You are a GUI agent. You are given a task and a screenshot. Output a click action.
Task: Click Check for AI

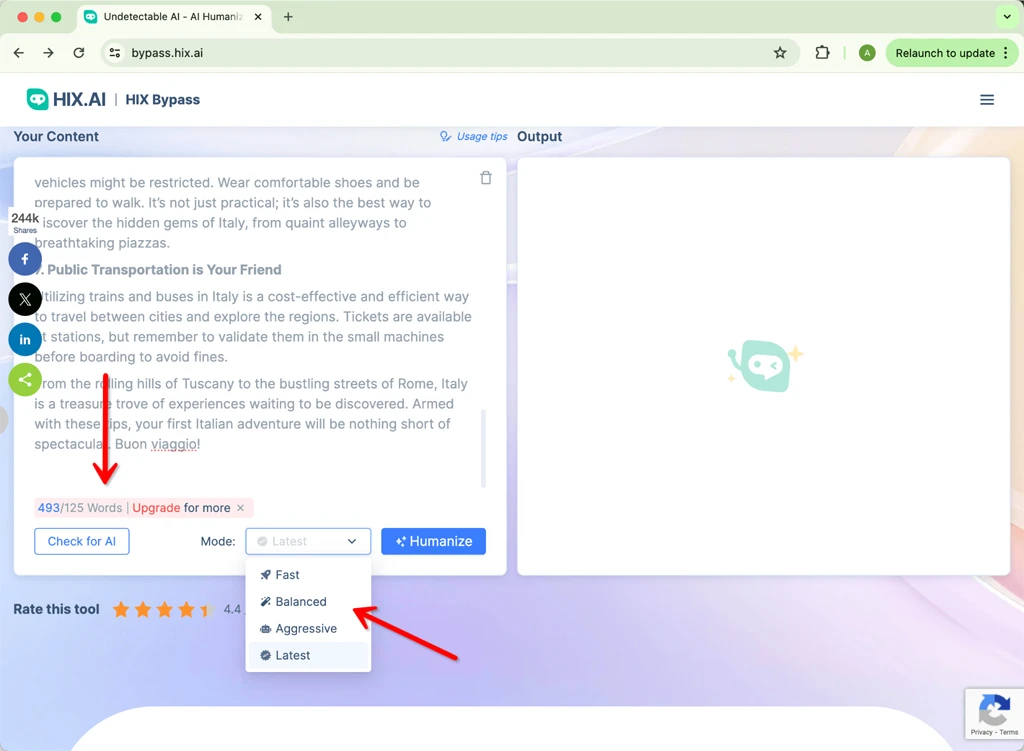coord(82,541)
